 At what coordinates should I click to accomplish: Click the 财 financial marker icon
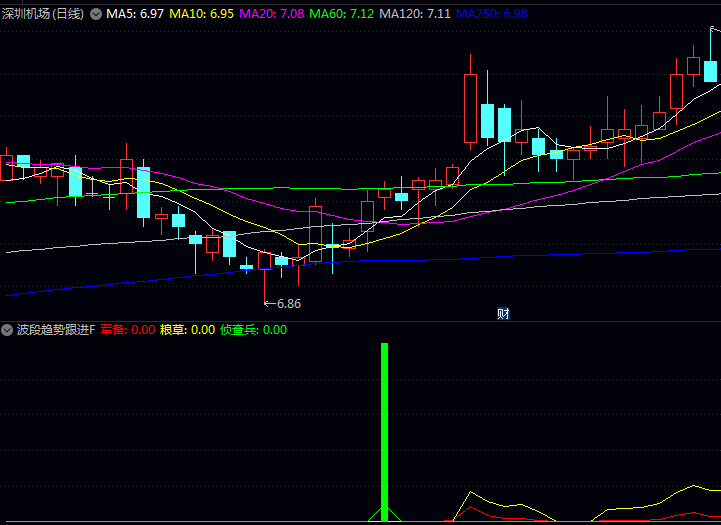pos(503,313)
